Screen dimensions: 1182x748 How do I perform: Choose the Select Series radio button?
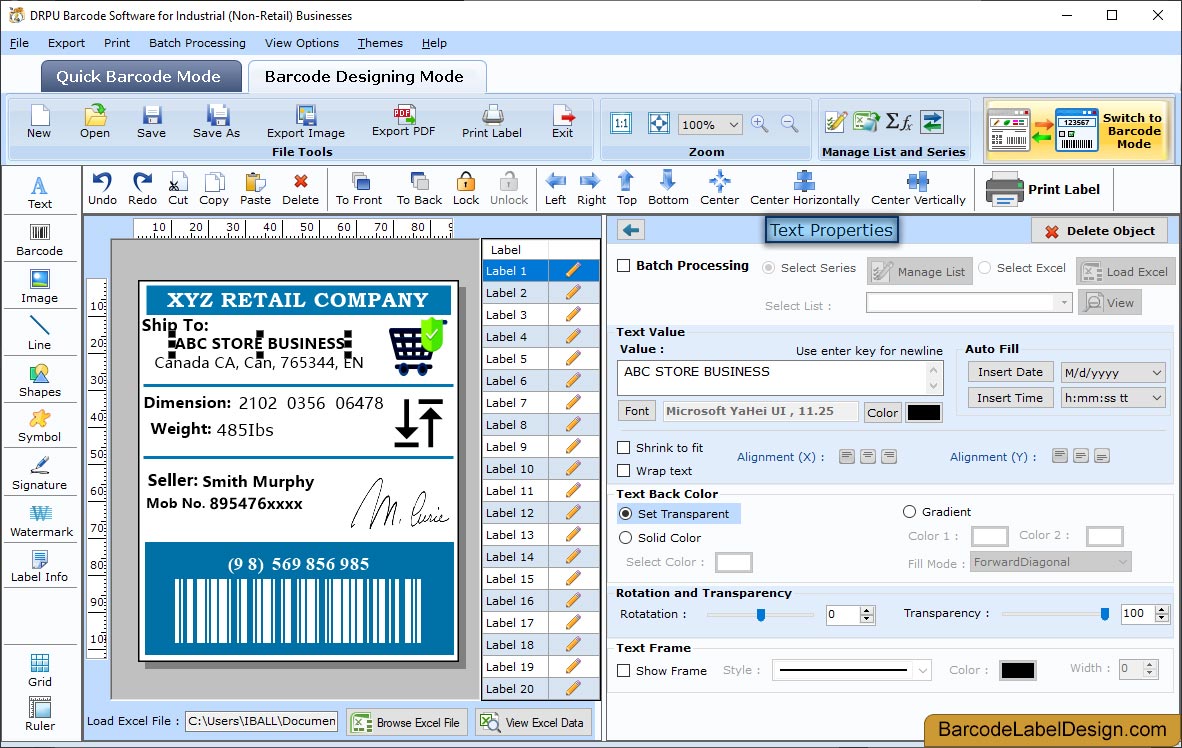click(x=768, y=268)
